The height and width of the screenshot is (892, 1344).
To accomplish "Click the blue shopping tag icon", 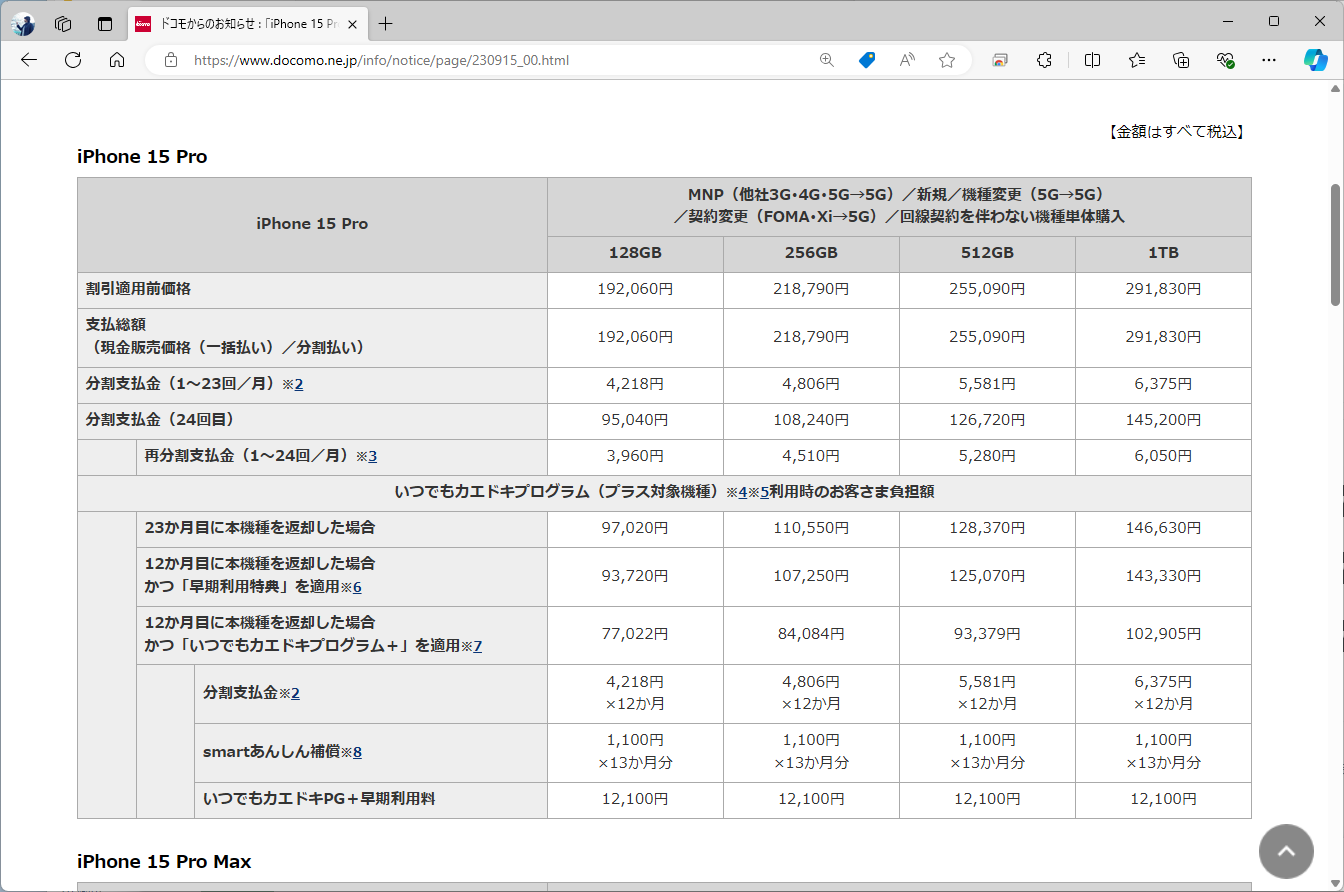I will (x=866, y=60).
